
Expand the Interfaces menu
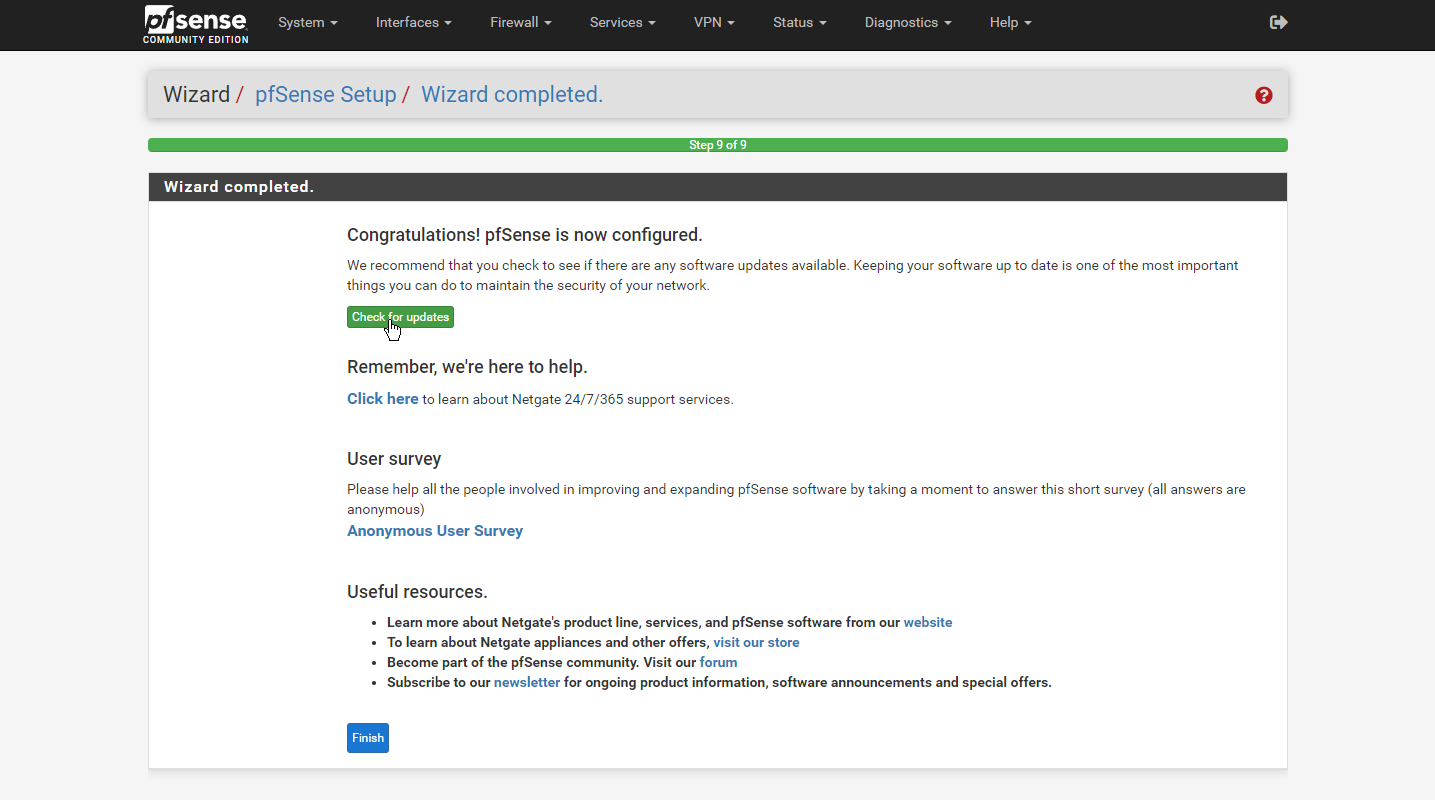coord(414,22)
